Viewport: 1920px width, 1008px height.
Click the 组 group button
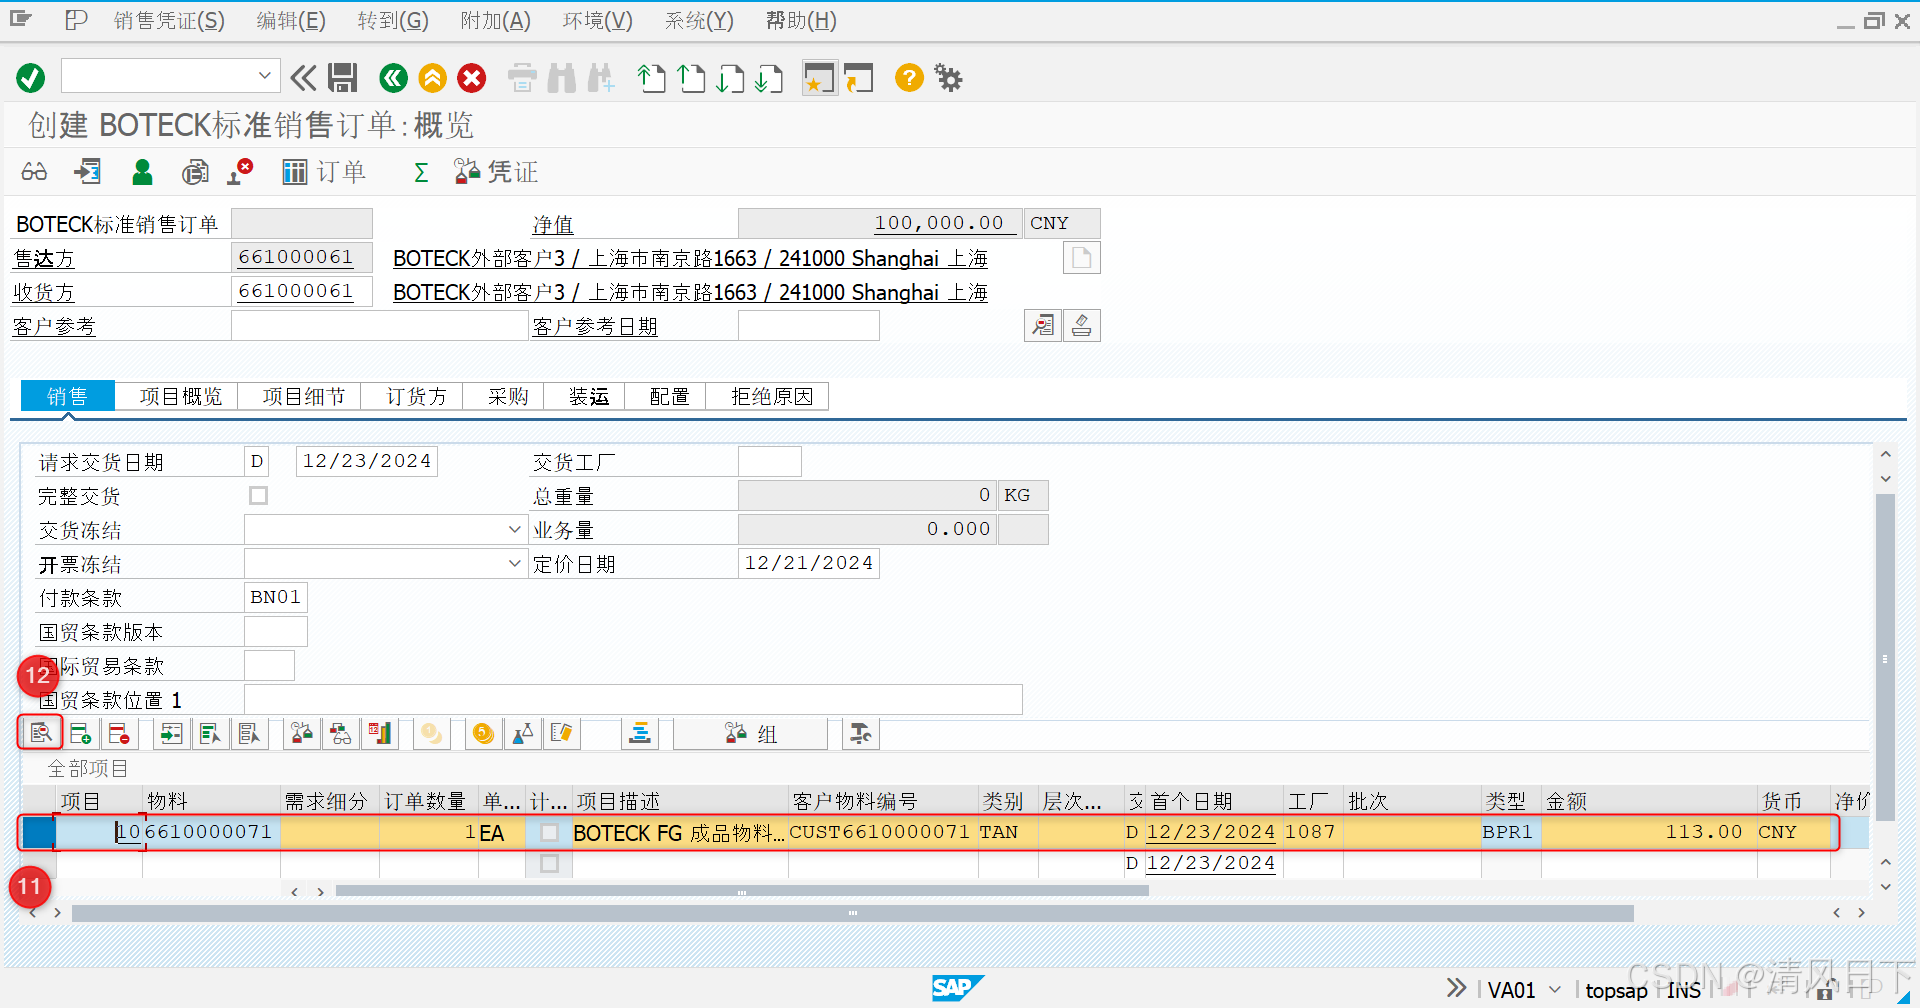(x=751, y=733)
